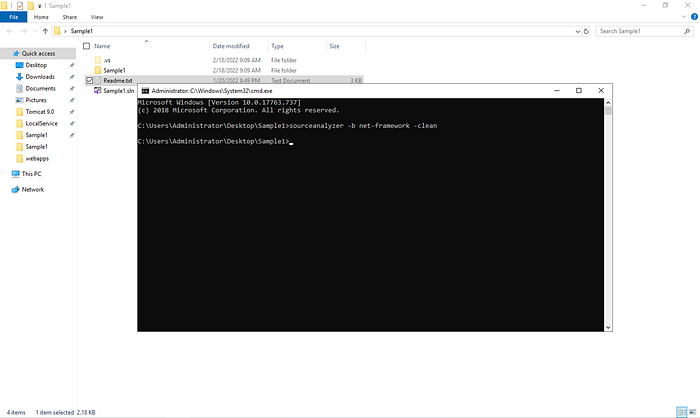
Task: Select the Readme.txt file name
Action: 118,81
